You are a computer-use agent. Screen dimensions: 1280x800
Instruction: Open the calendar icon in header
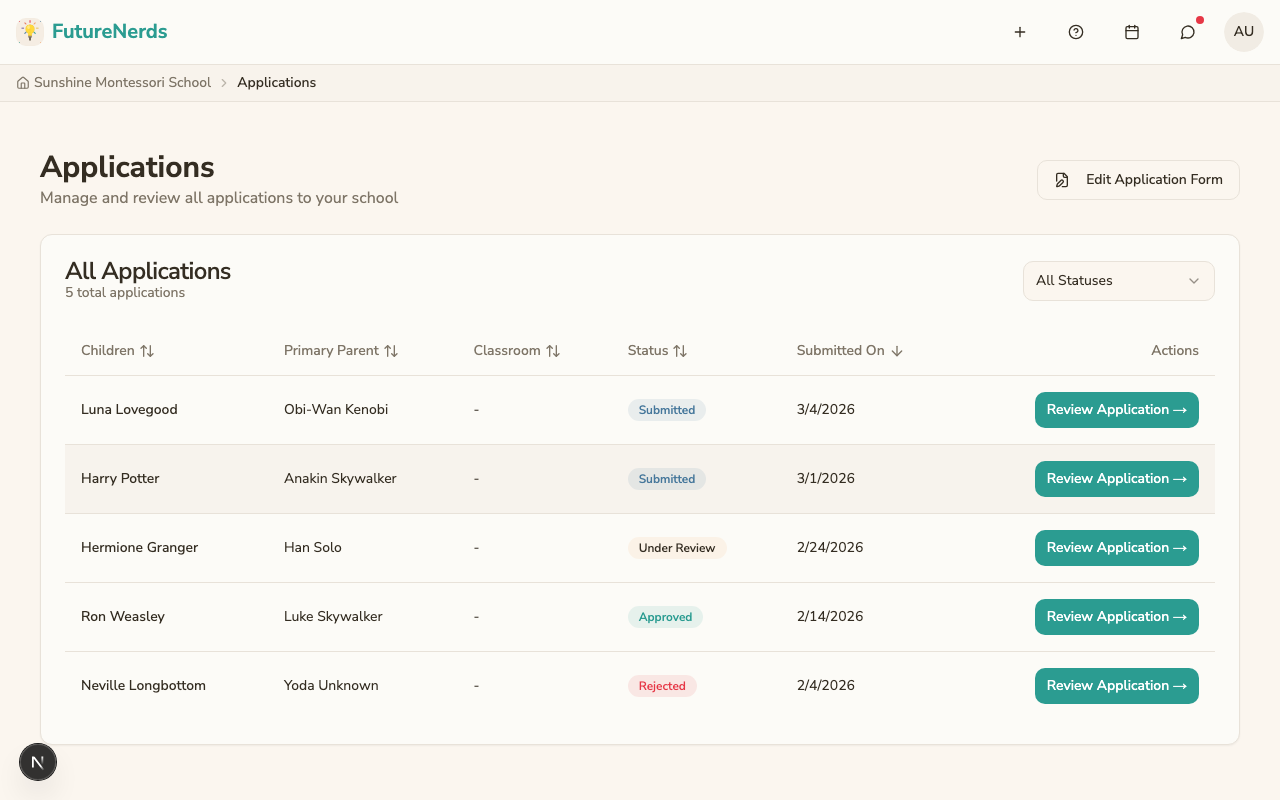(x=1132, y=32)
